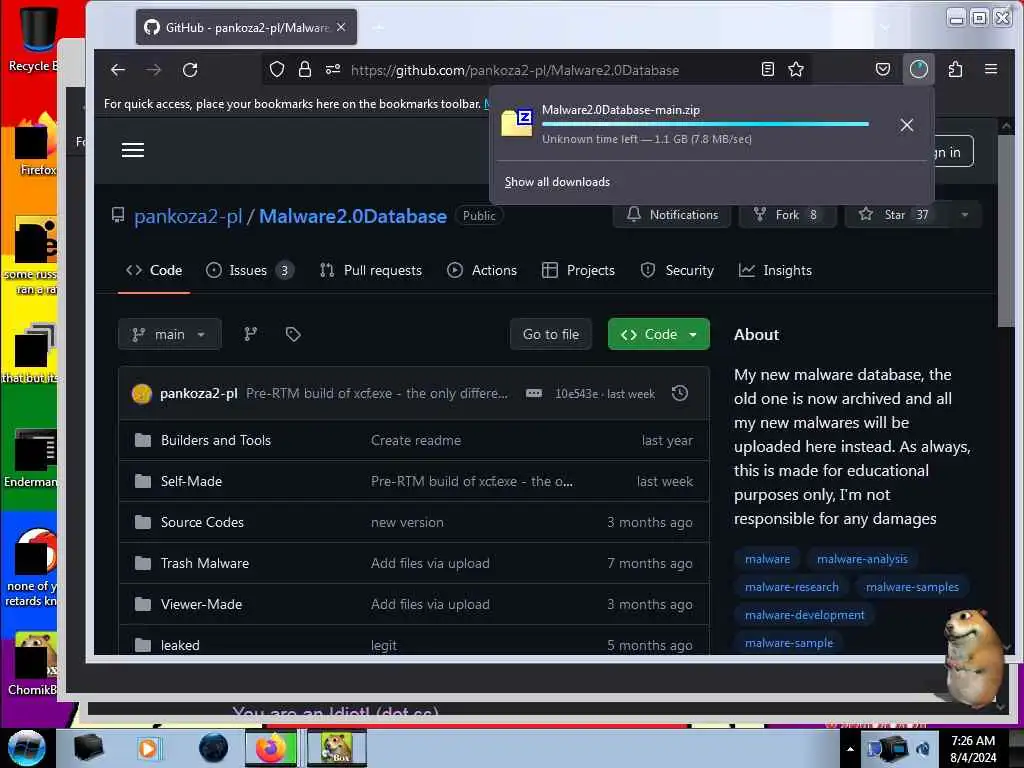1024x768 pixels.
Task: Reload the GitHub page
Action: tap(190, 70)
